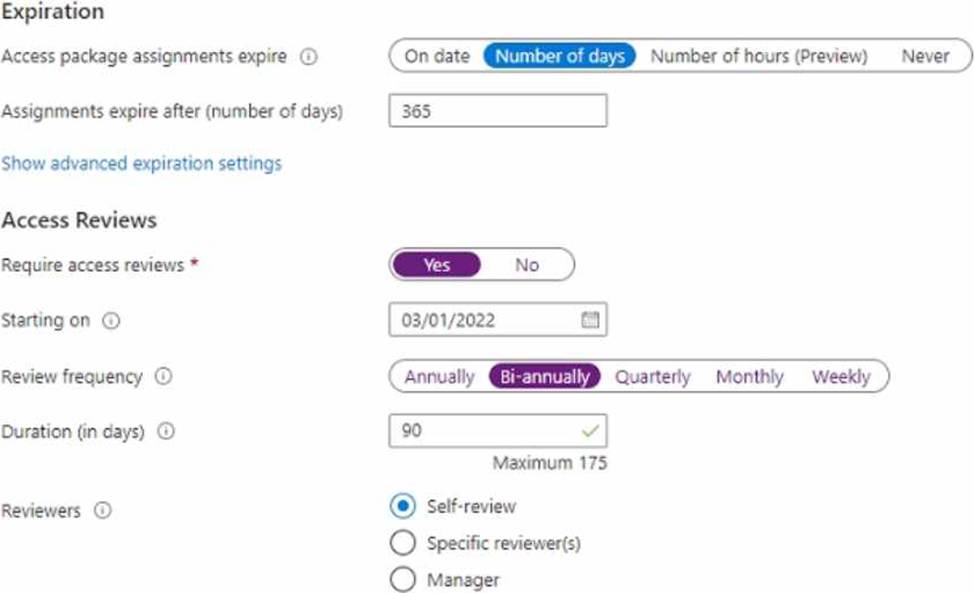Image resolution: width=974 pixels, height=593 pixels.
Task: Select Number of hours (Preview) option
Action: pyautogui.click(x=759, y=56)
